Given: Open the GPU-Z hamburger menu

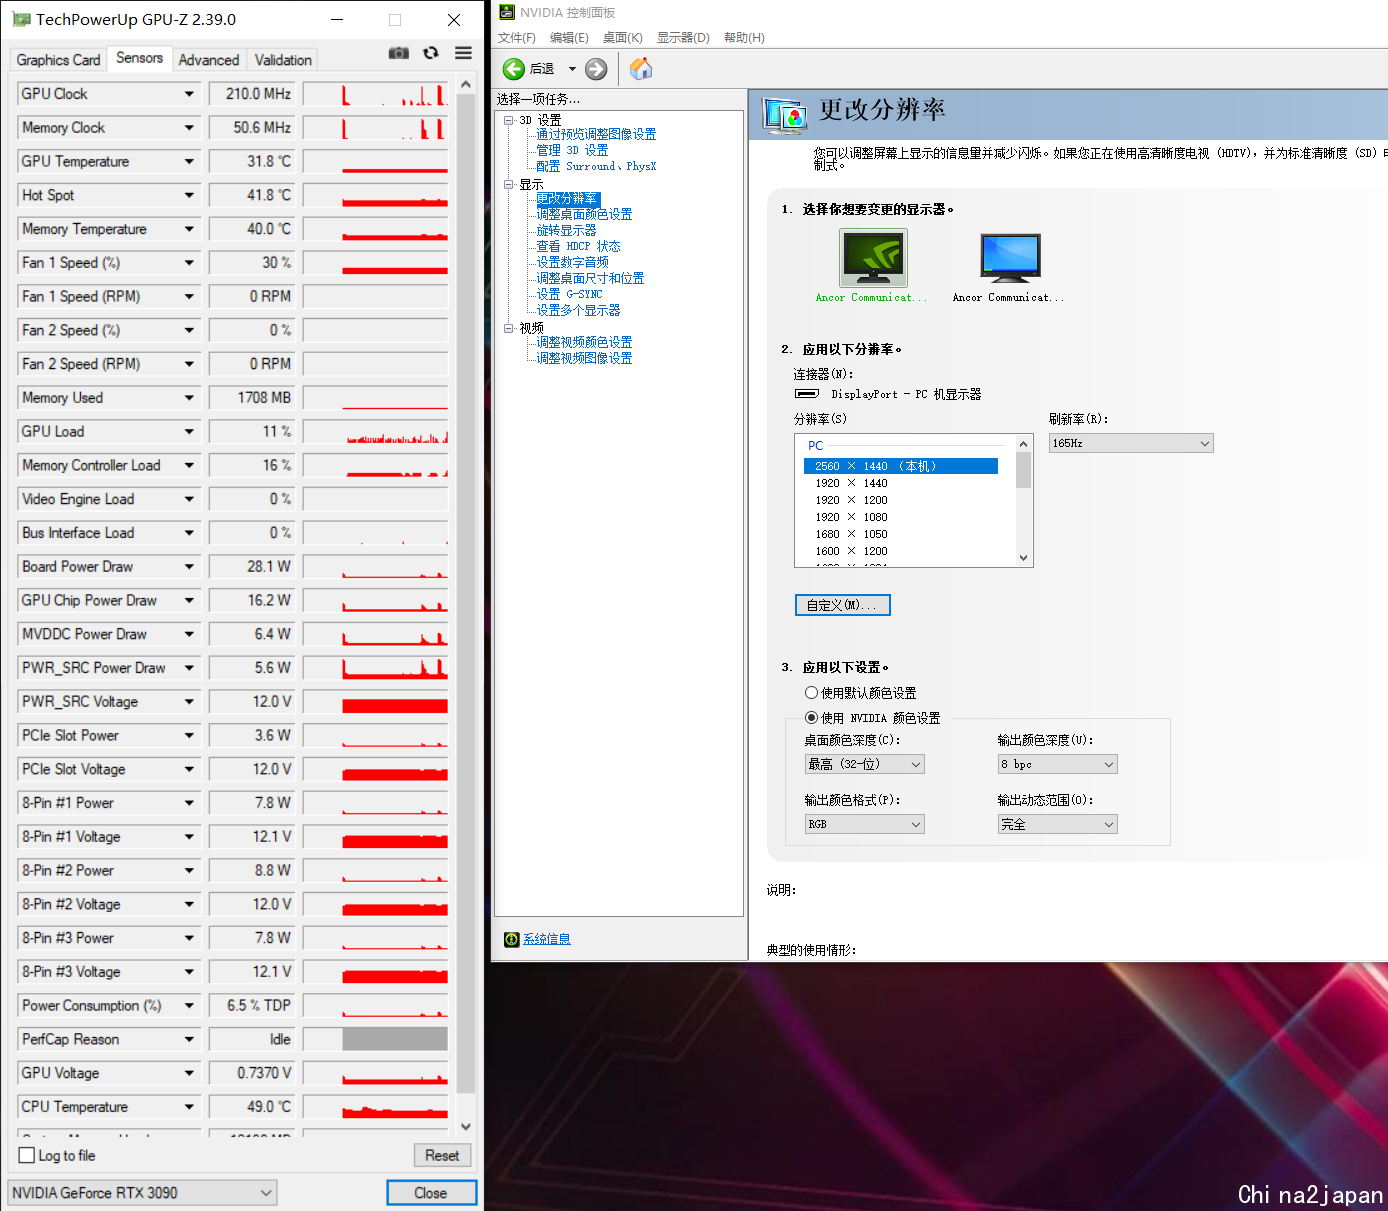Looking at the screenshot, I should tap(463, 53).
